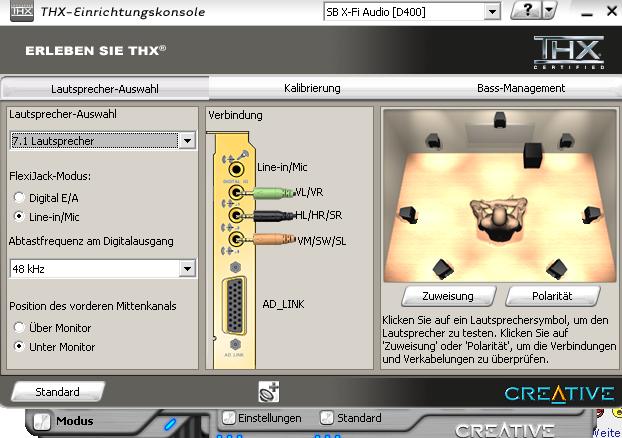
Task: Test the side right speaker symbol
Action: point(591,214)
